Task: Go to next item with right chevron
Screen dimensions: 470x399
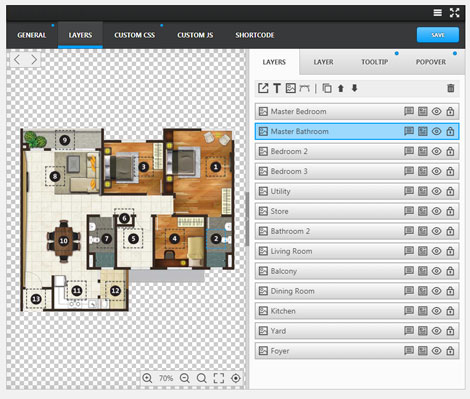Action: tap(34, 60)
